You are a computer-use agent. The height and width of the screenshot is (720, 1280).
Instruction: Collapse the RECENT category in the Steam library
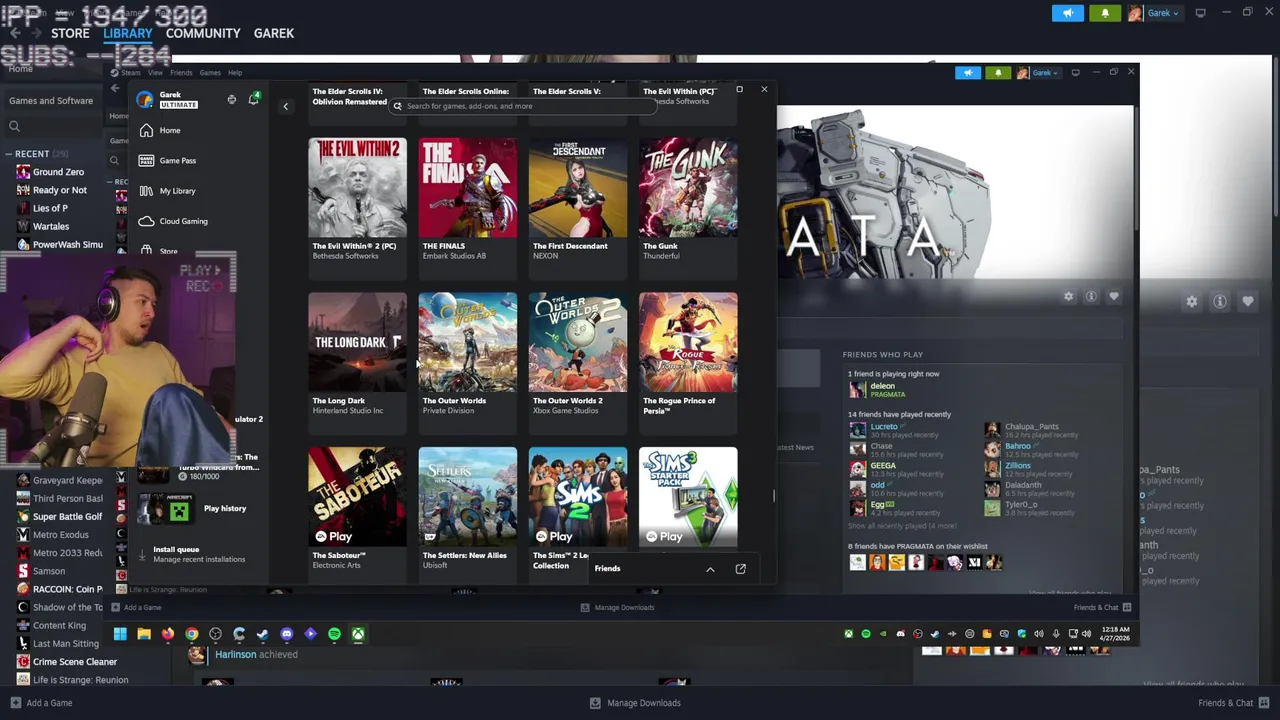click(x=9, y=154)
